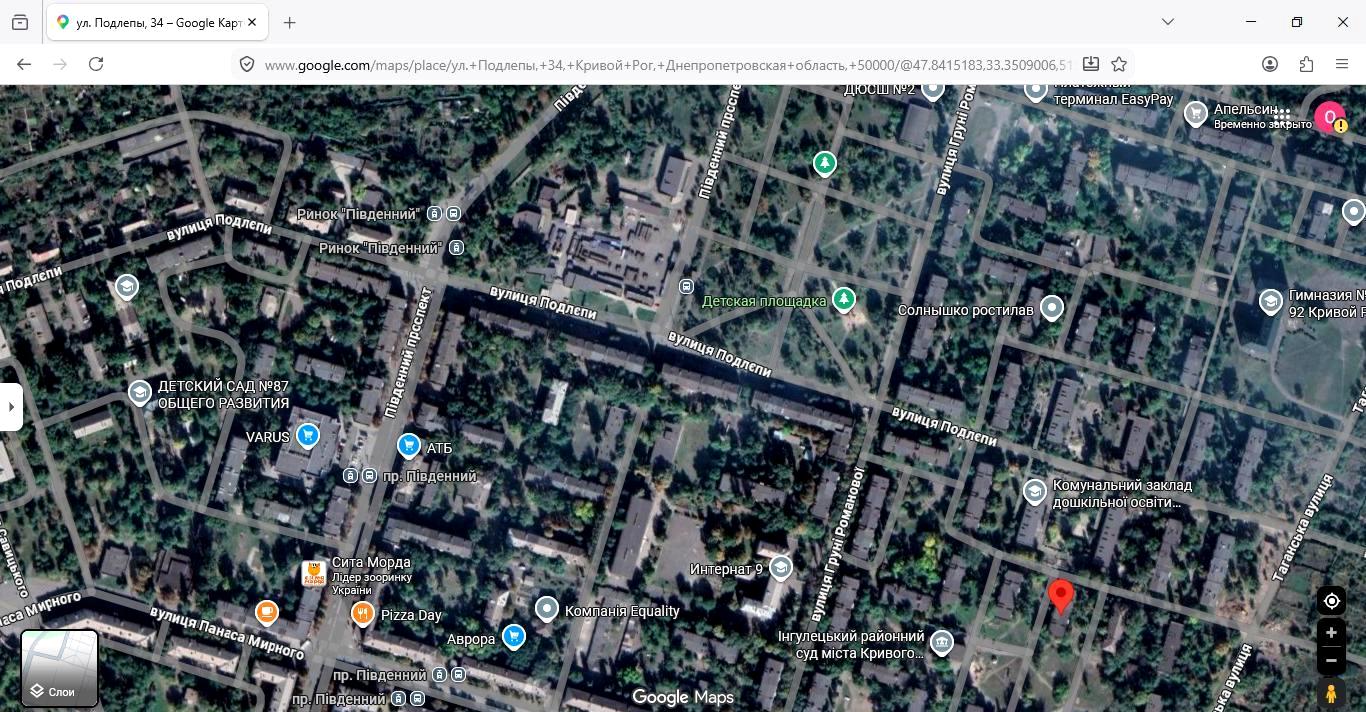Install the site as an app icon

coord(1091,64)
